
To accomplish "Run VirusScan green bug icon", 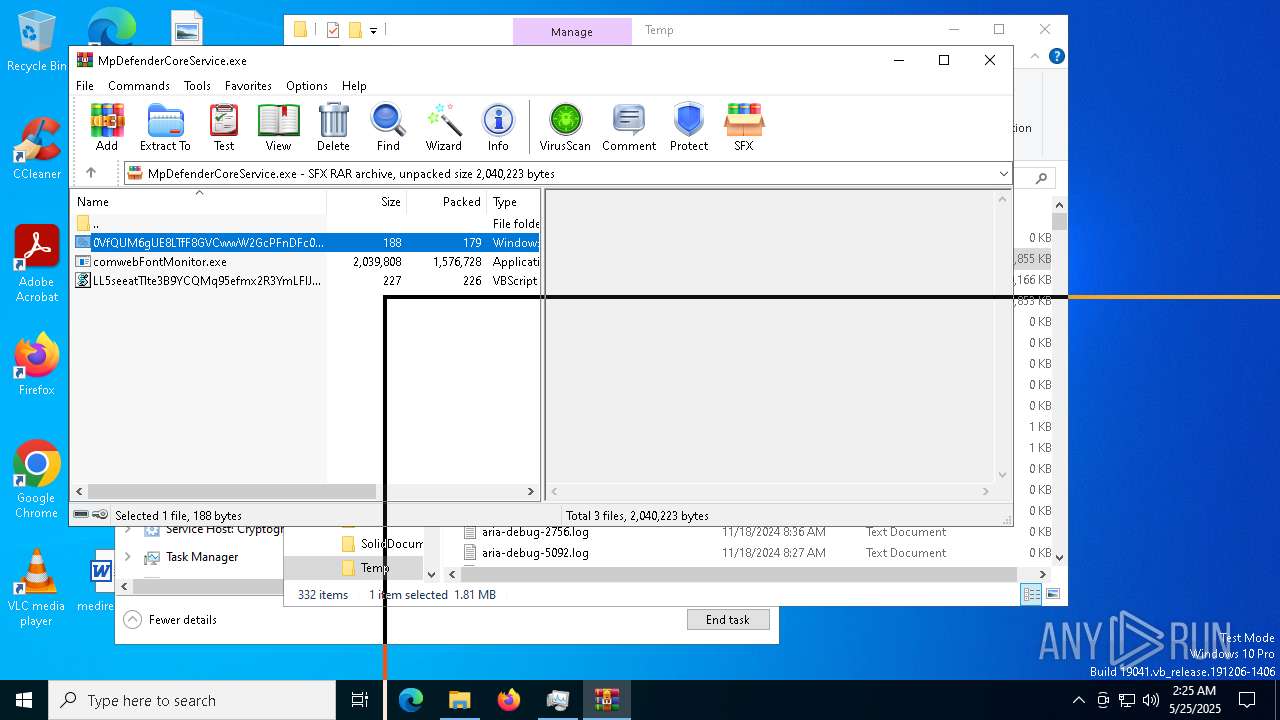I will (565, 127).
